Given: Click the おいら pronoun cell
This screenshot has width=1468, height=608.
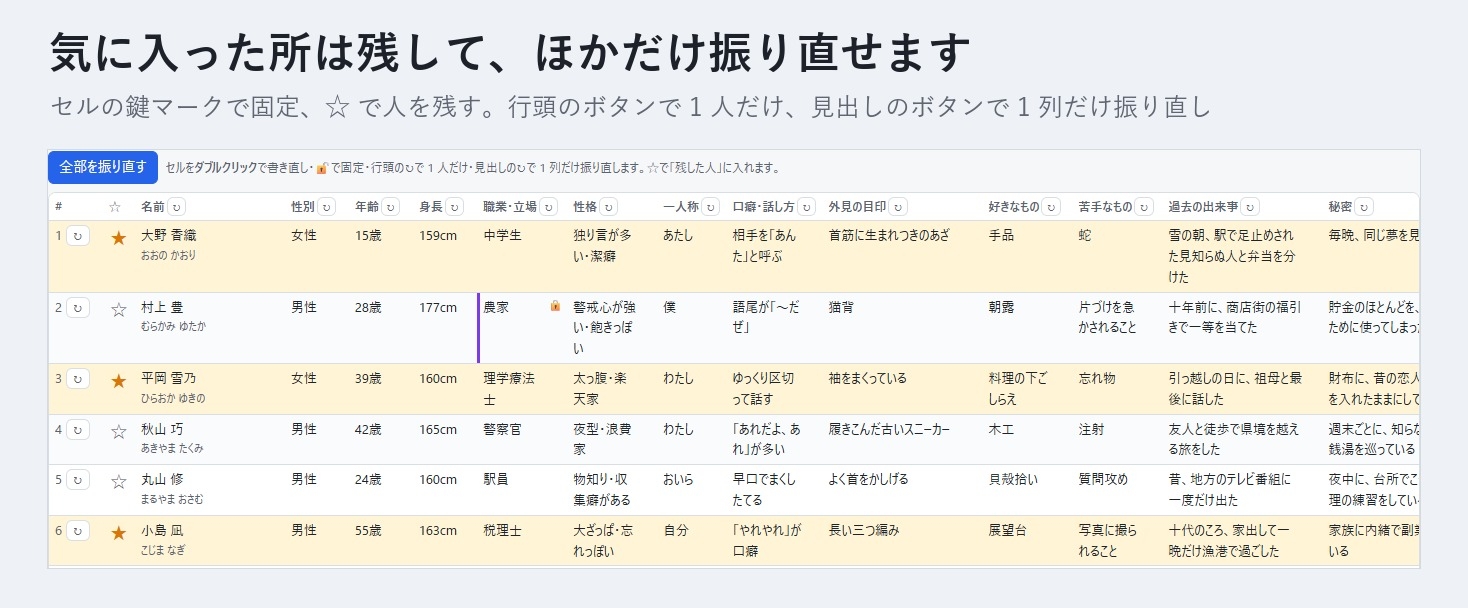Looking at the screenshot, I should tap(692, 490).
